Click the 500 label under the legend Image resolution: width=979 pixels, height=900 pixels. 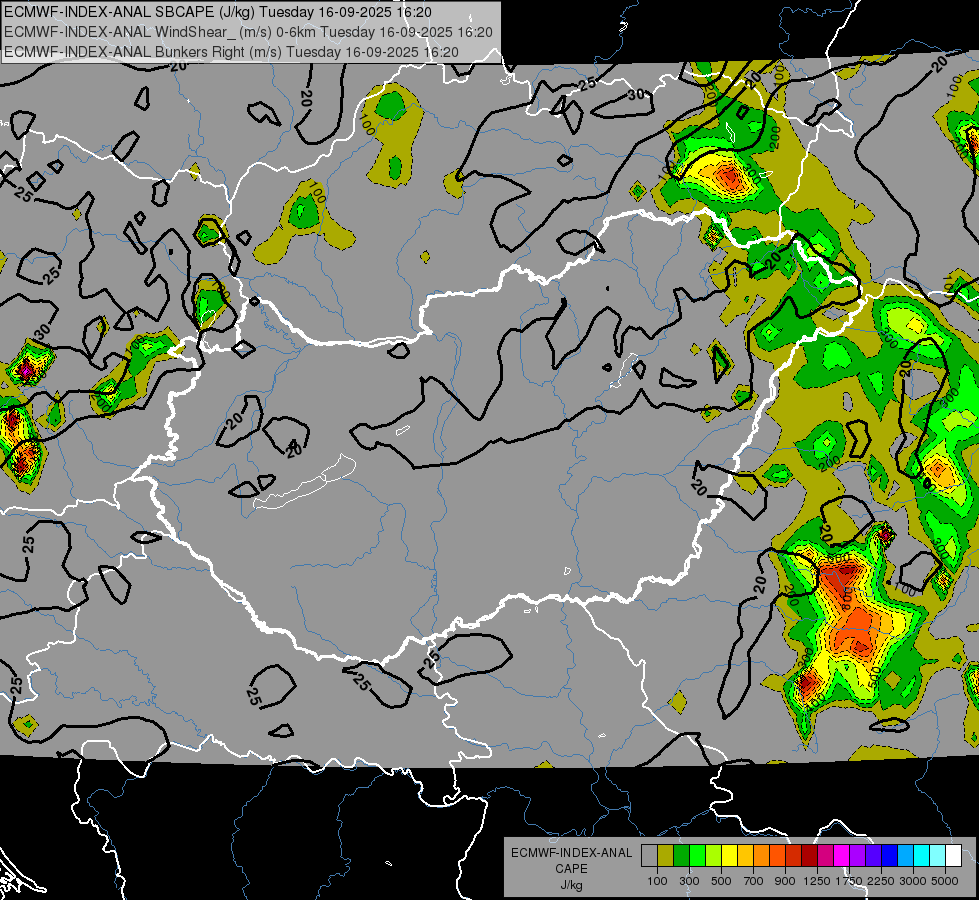(721, 881)
